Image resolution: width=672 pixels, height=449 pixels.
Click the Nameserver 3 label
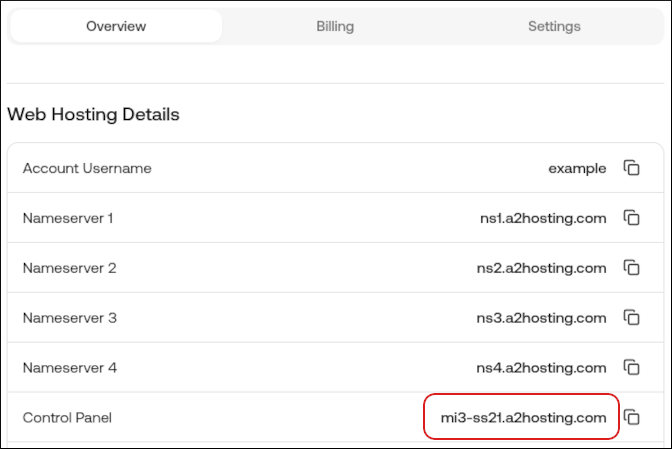pos(69,318)
